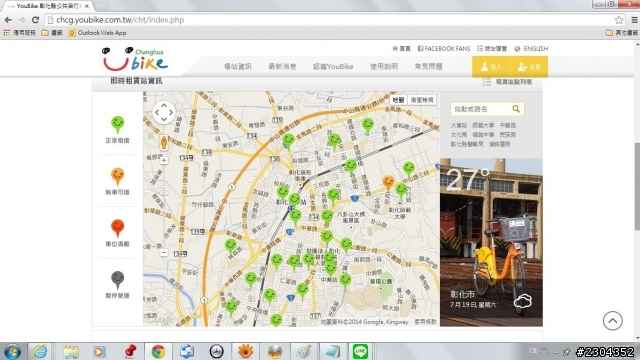Click the circular scroll-to-top arrow button
640x360 pixels.
613,321
